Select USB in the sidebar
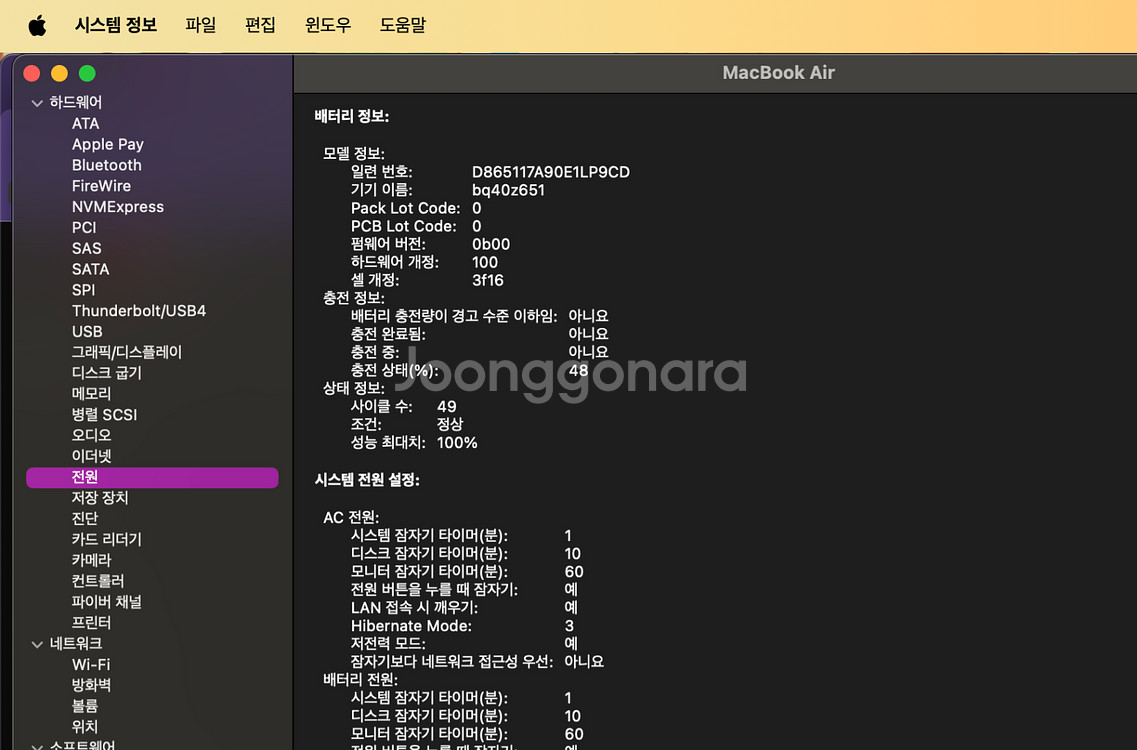1137x750 pixels. pos(87,331)
